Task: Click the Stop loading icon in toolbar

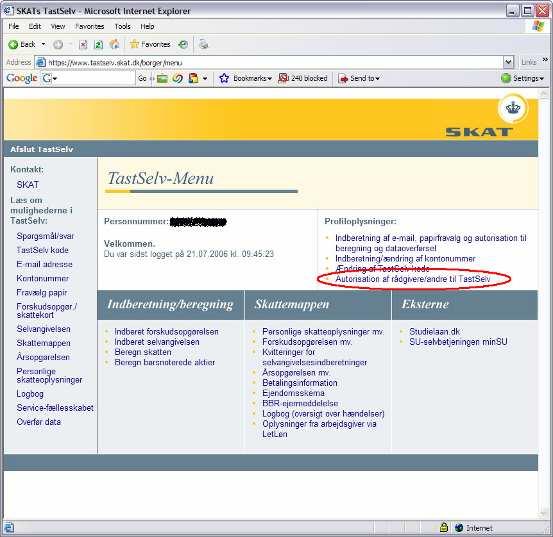Action: click(x=83, y=44)
